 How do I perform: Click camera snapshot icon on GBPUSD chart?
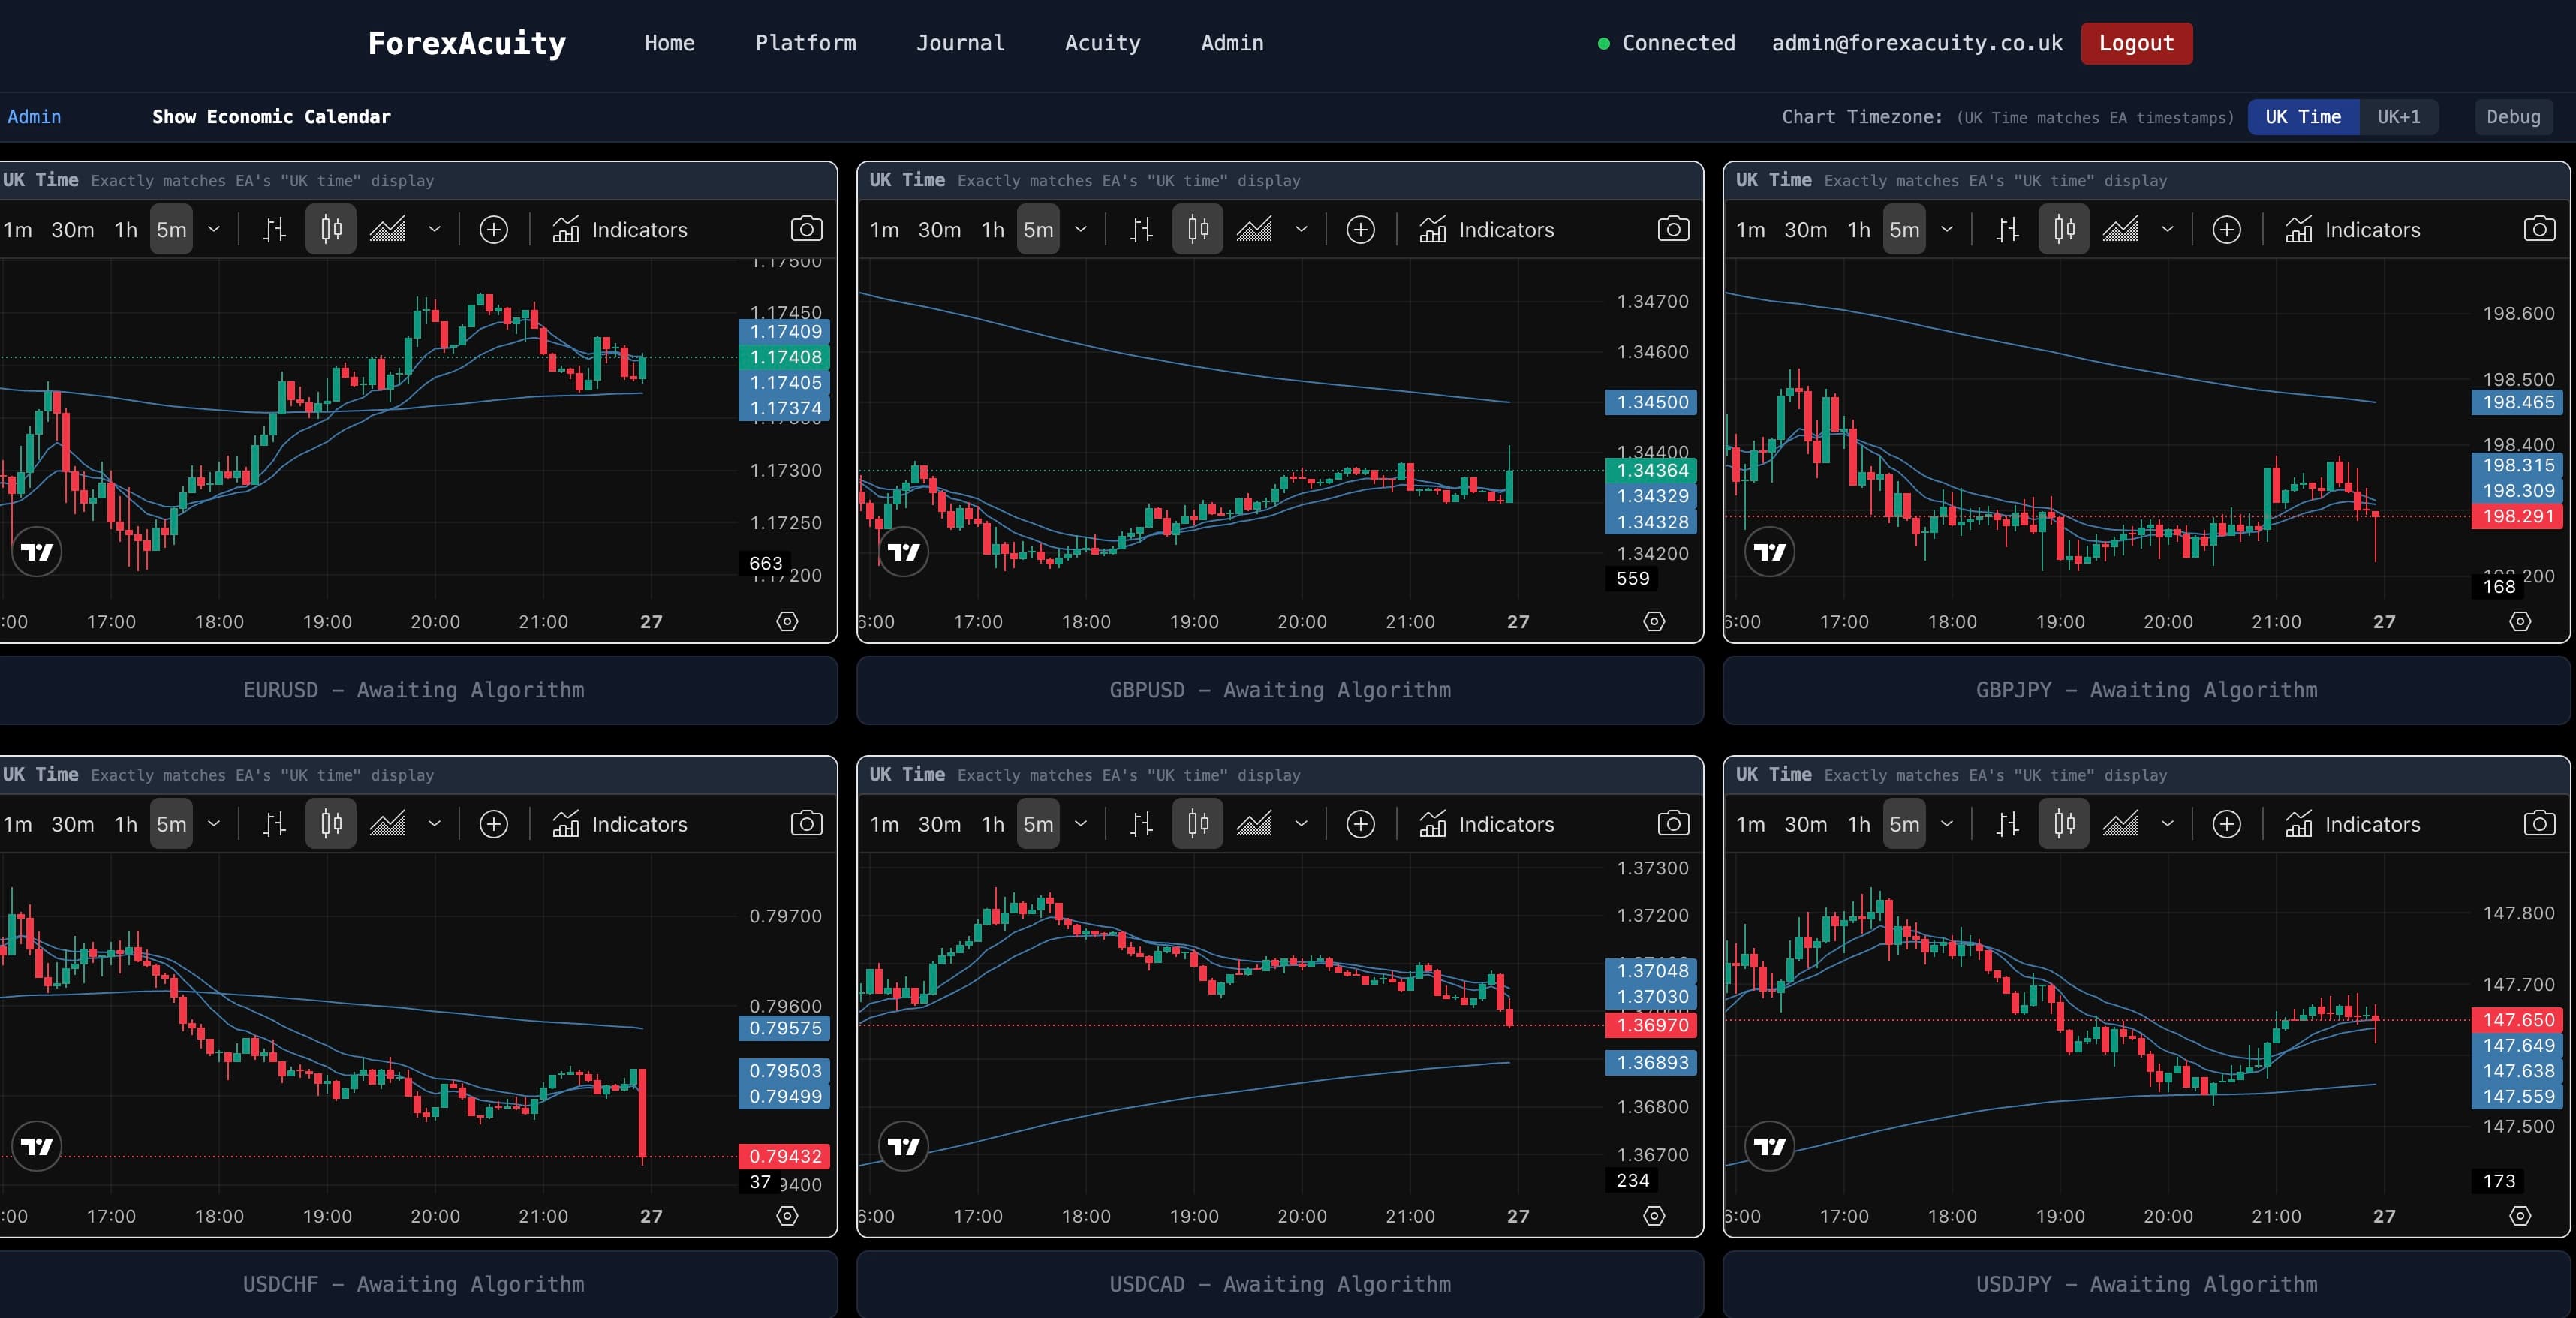click(x=1673, y=229)
